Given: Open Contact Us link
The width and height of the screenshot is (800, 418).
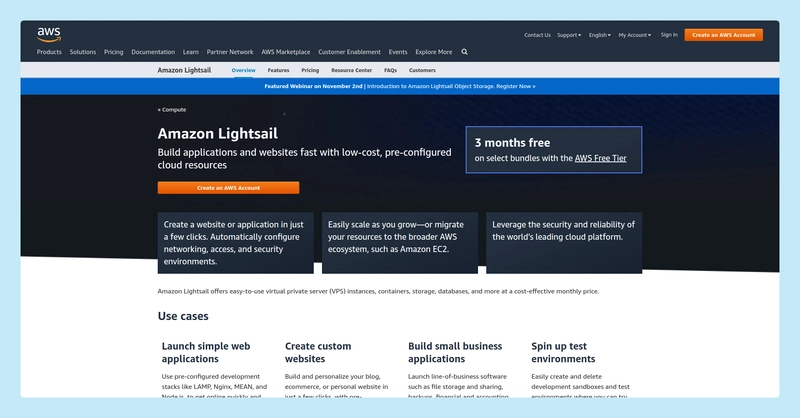Looking at the screenshot, I should [537, 35].
